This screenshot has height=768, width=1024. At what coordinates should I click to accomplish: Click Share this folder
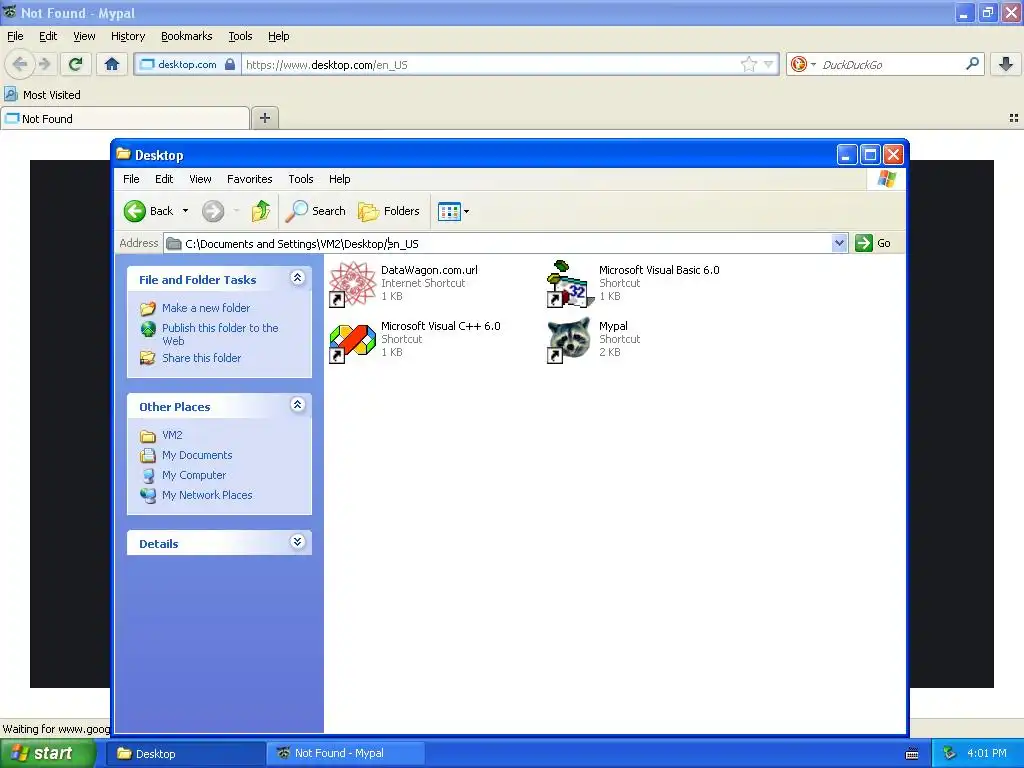coord(201,358)
